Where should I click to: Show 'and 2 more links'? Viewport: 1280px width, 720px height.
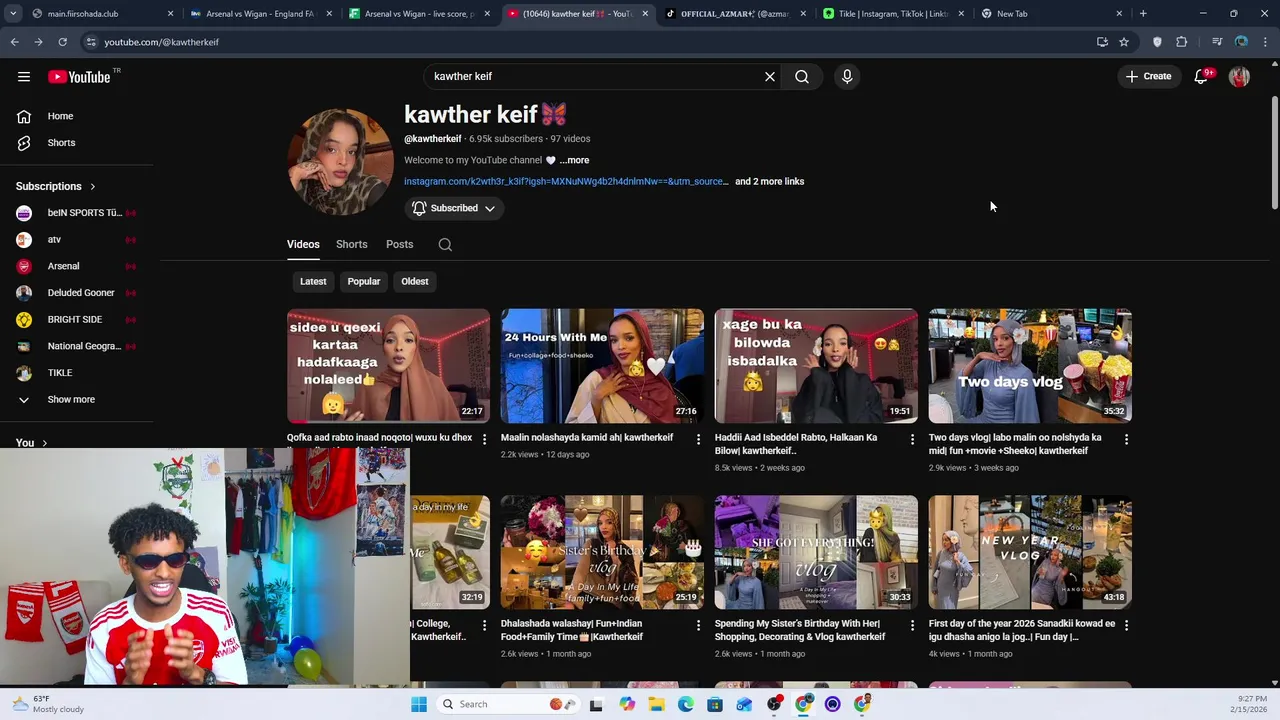click(769, 182)
